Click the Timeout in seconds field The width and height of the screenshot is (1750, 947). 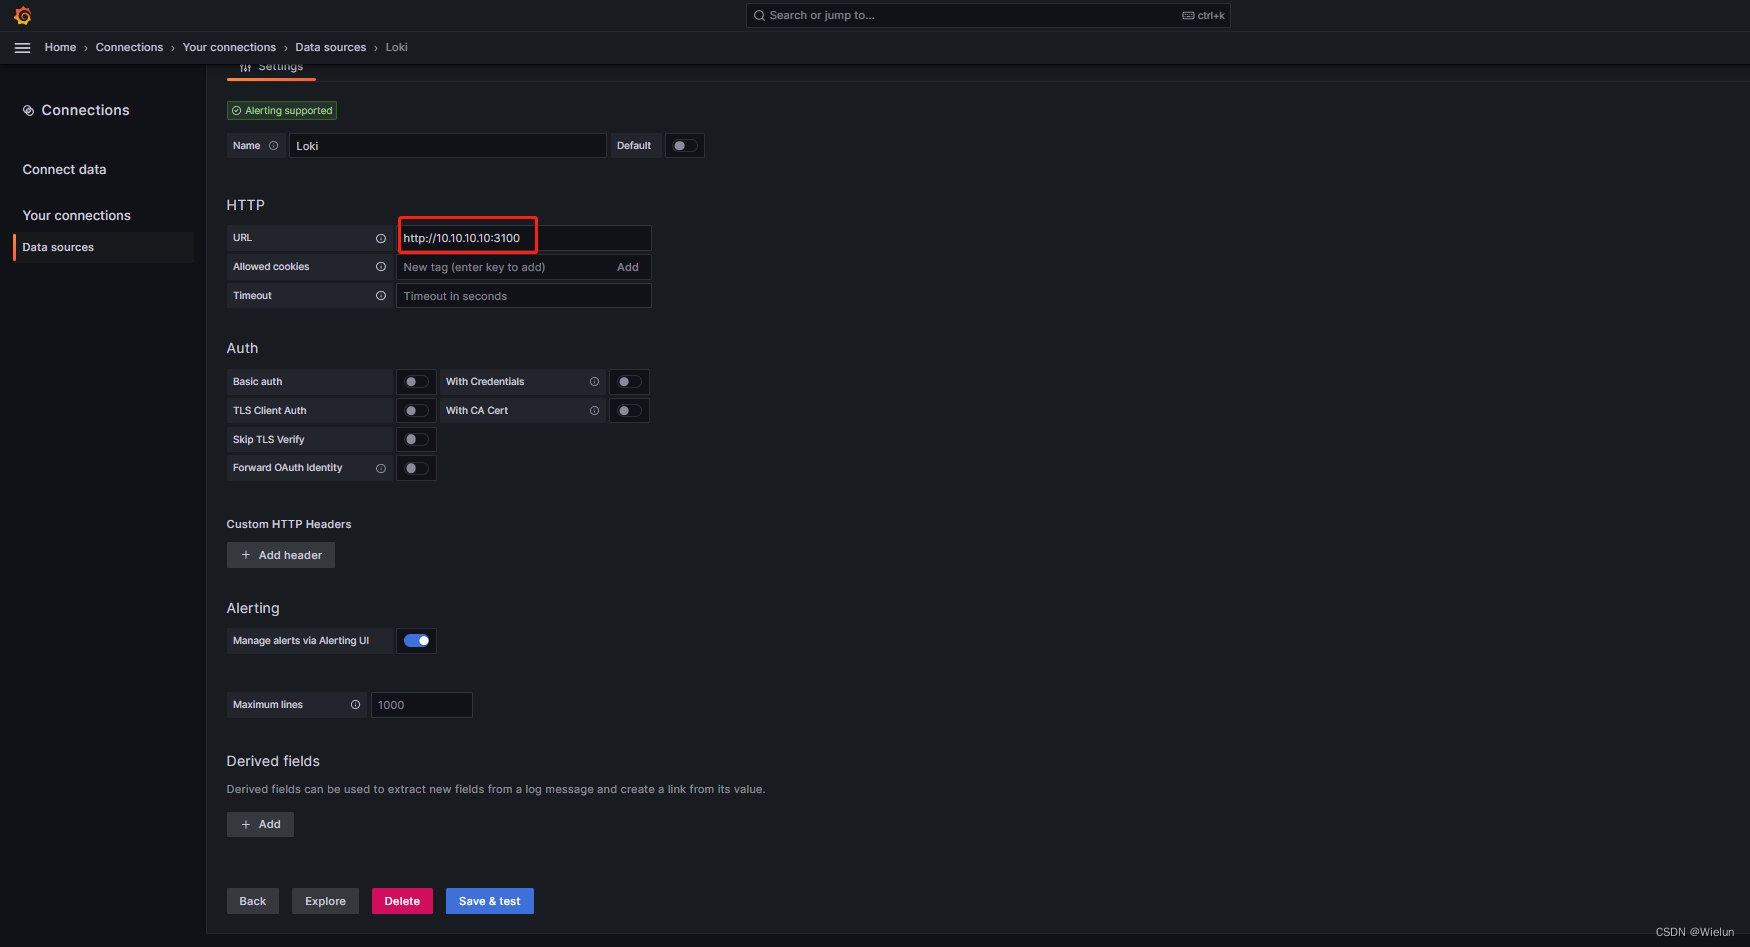(x=524, y=296)
